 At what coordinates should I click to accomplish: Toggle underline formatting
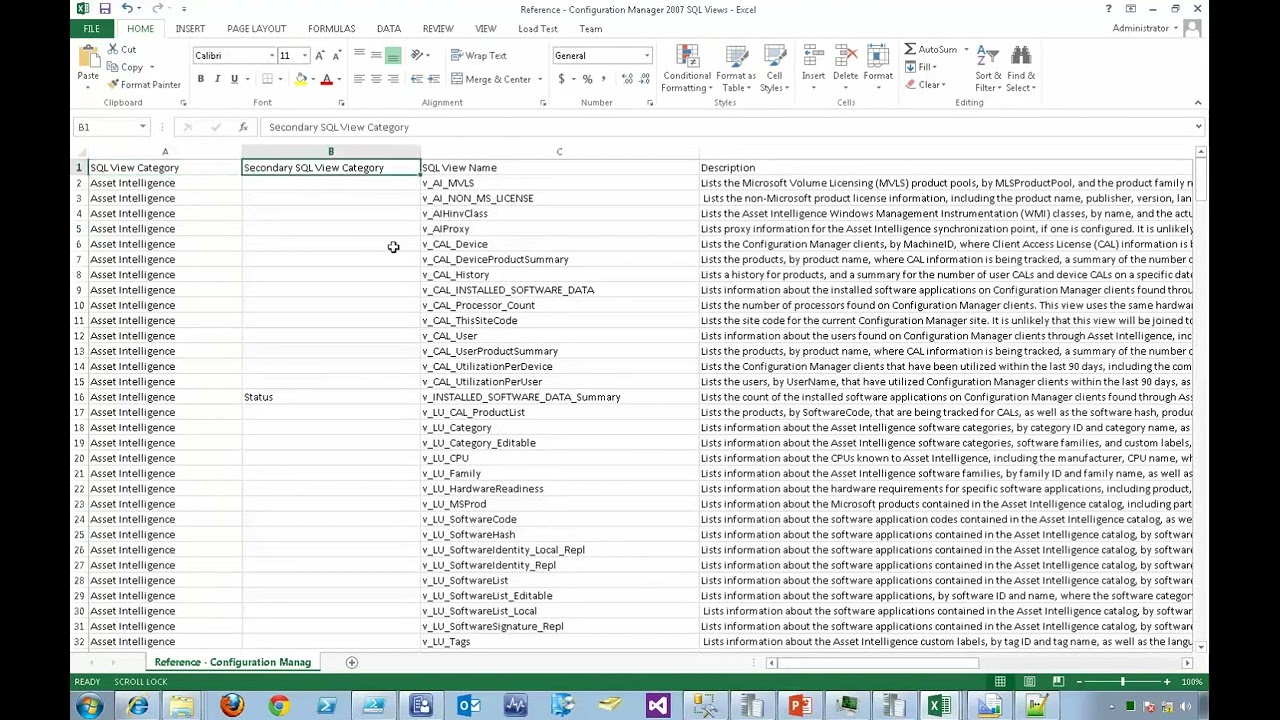pos(234,79)
